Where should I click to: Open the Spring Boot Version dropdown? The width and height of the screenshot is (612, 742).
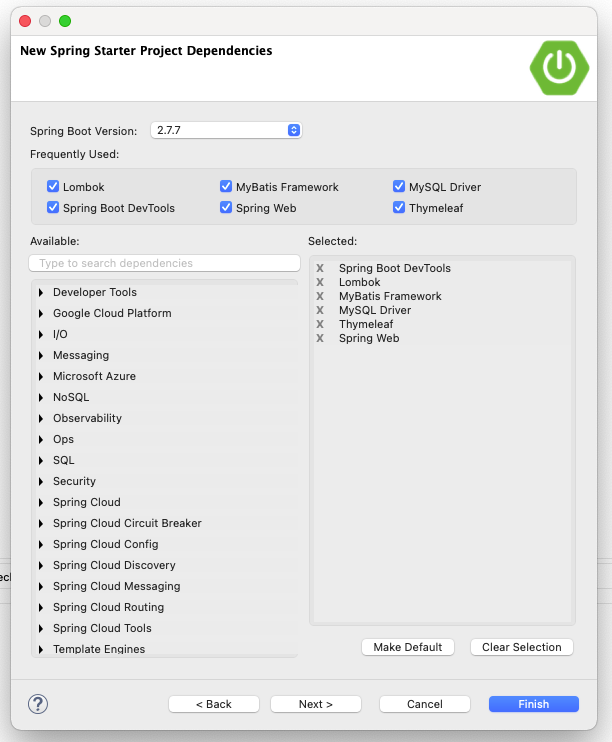pyautogui.click(x=226, y=130)
